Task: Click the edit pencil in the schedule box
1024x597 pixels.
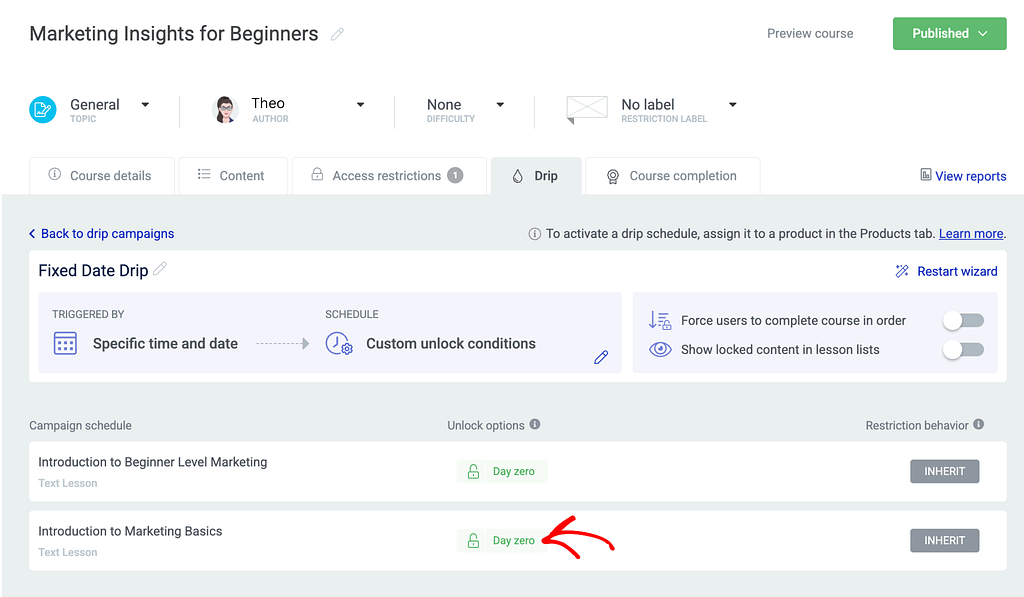Action: pos(600,357)
